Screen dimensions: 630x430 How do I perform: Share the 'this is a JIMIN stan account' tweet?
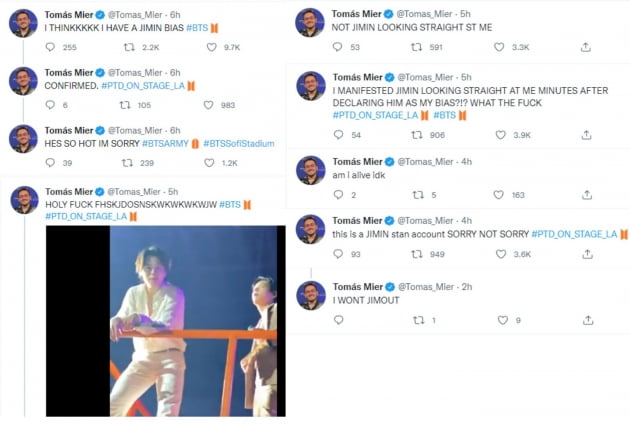tap(587, 254)
